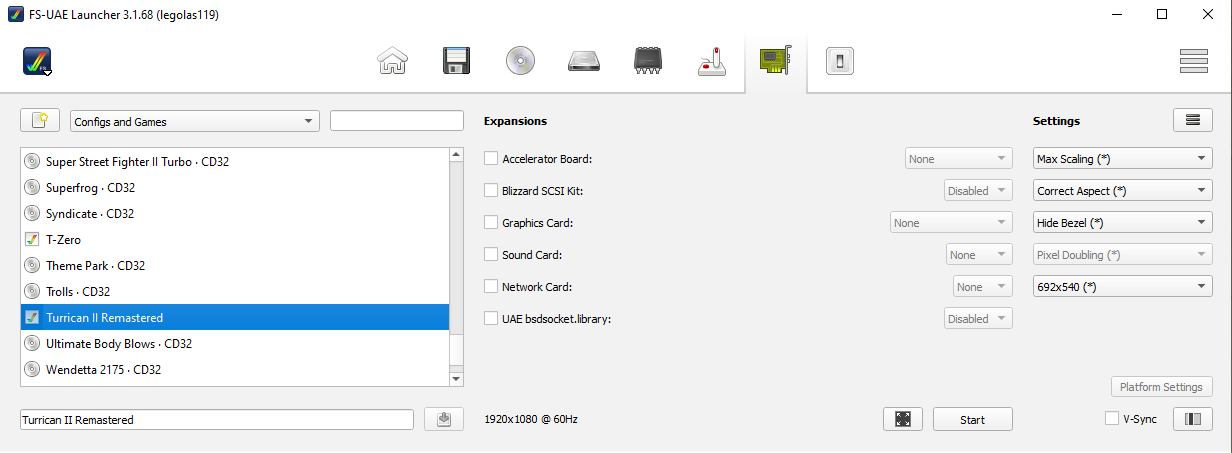Select Syndicate · CD32 in the list

click(234, 213)
